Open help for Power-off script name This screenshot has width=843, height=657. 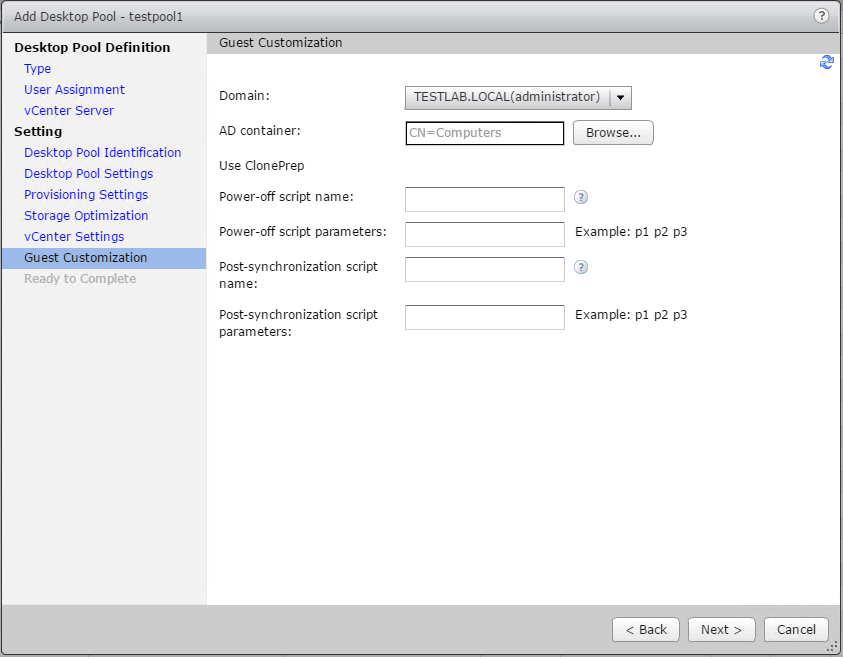(581, 197)
